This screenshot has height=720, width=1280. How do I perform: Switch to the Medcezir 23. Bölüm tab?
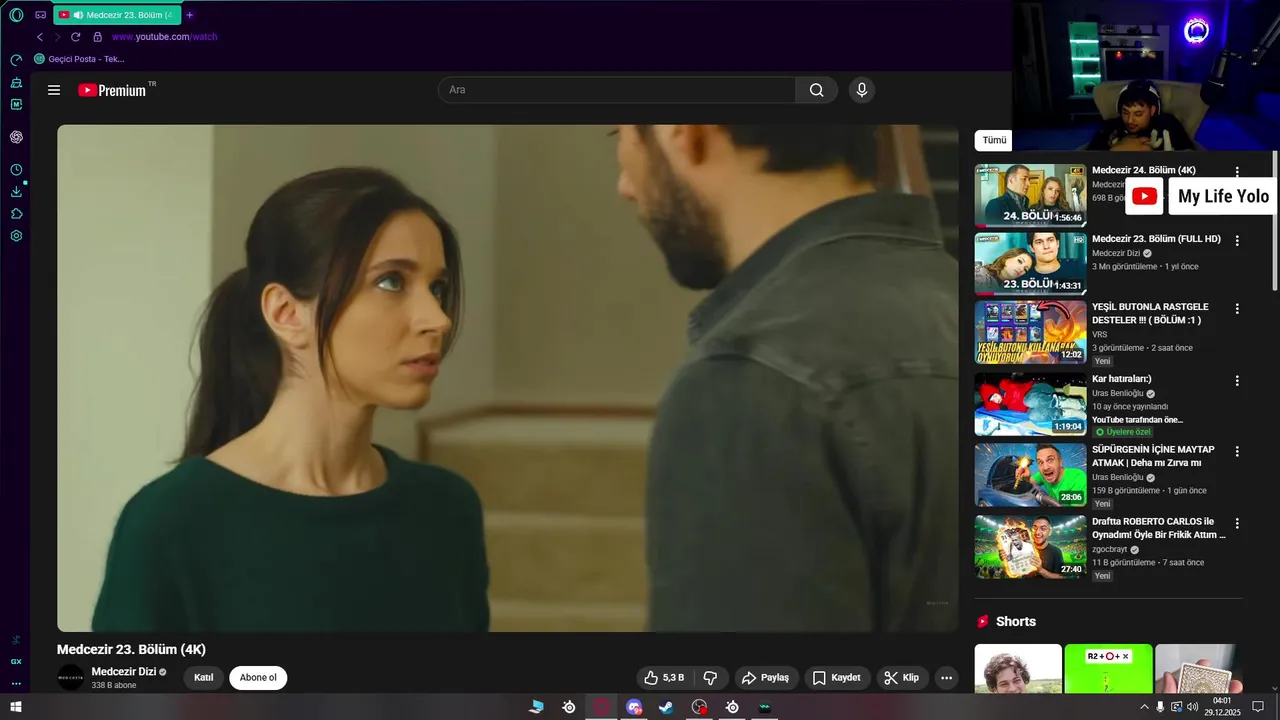118,15
